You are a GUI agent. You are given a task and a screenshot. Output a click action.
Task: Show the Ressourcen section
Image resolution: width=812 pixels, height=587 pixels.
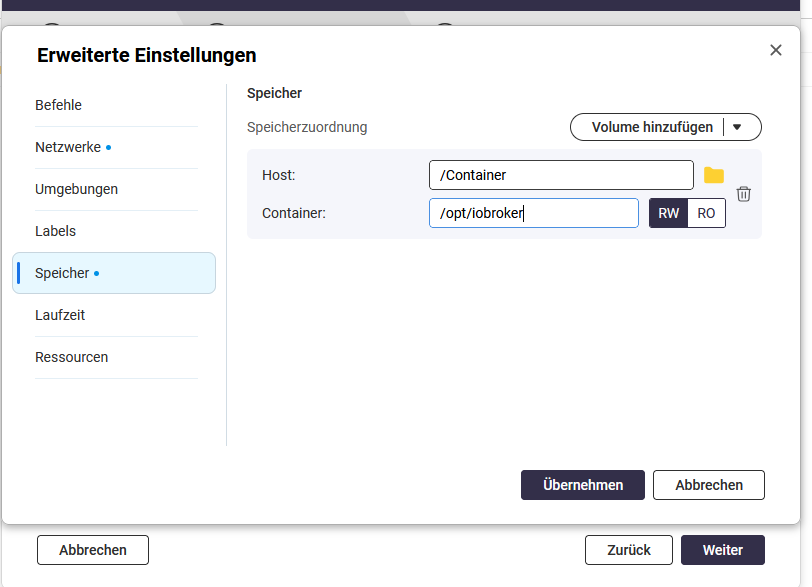coord(71,357)
